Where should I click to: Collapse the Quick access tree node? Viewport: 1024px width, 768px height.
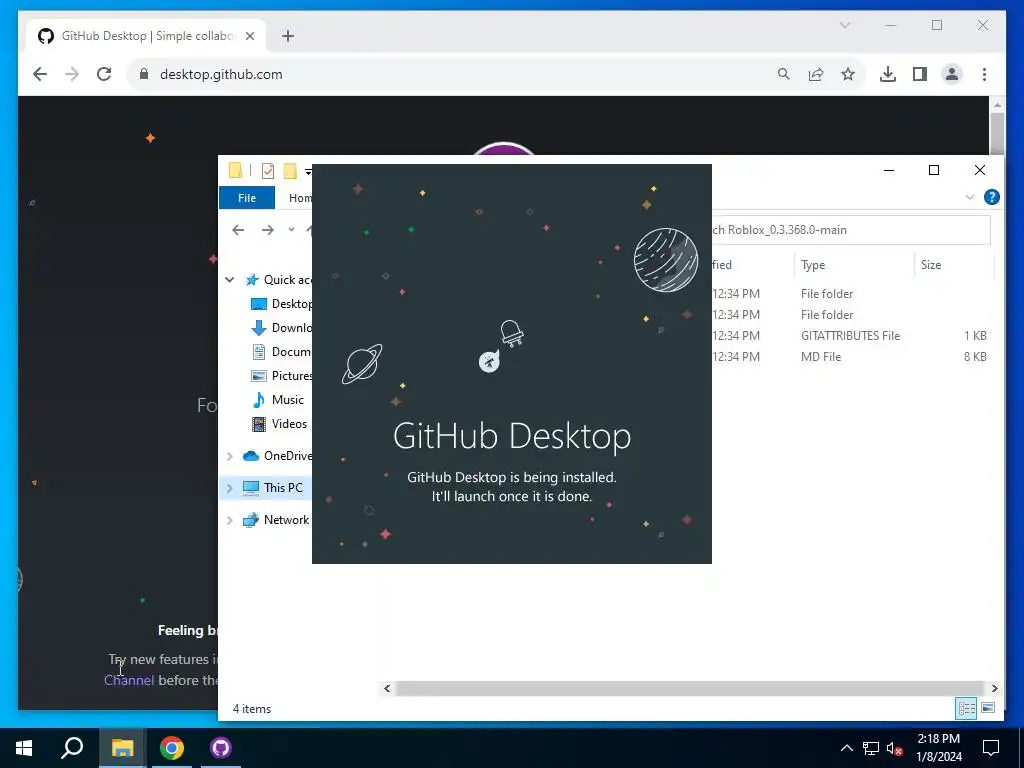pyautogui.click(x=229, y=280)
